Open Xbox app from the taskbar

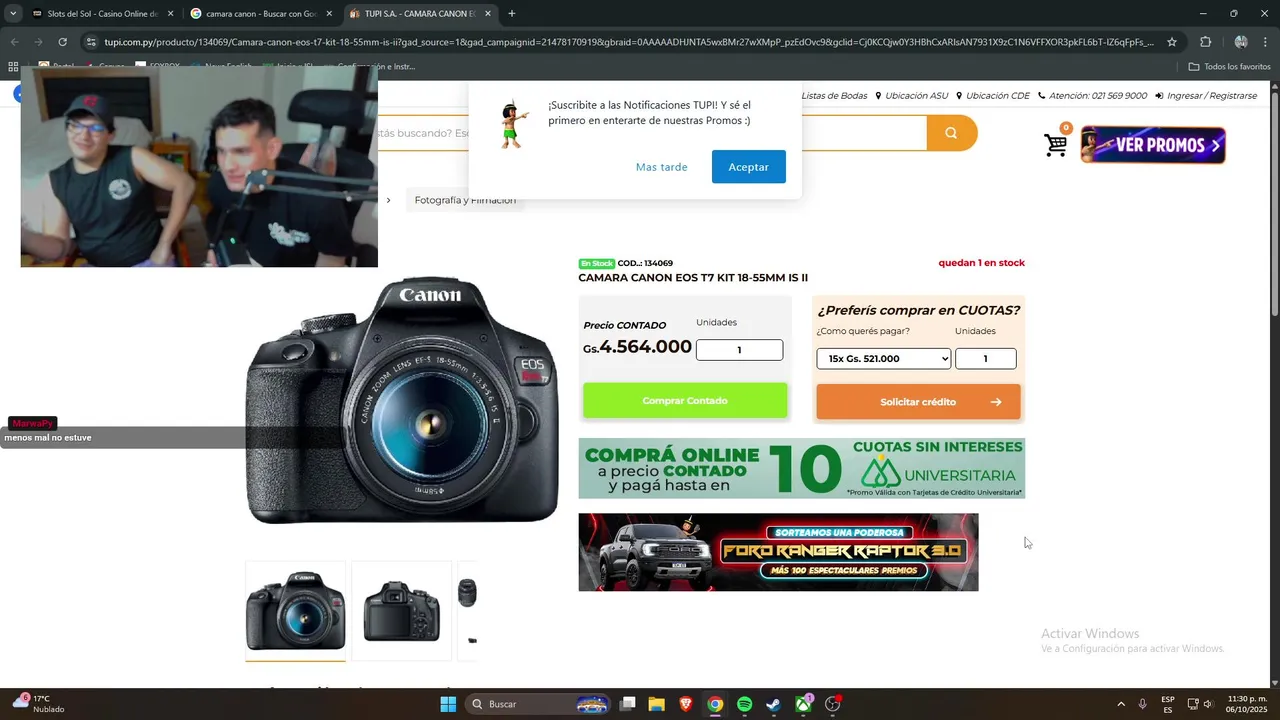point(803,704)
